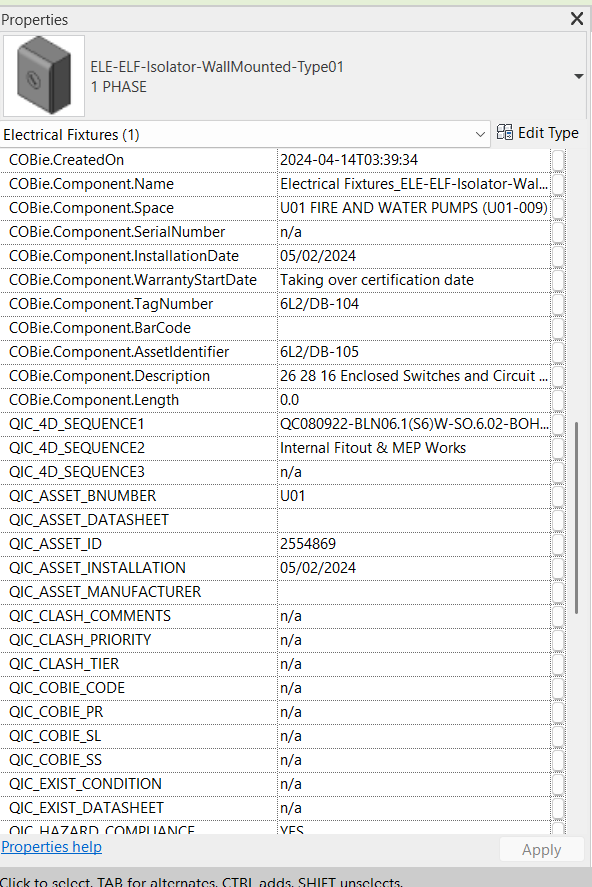Click the small button beside COBie.CreatedOn
This screenshot has width=592, height=887.
tap(558, 160)
